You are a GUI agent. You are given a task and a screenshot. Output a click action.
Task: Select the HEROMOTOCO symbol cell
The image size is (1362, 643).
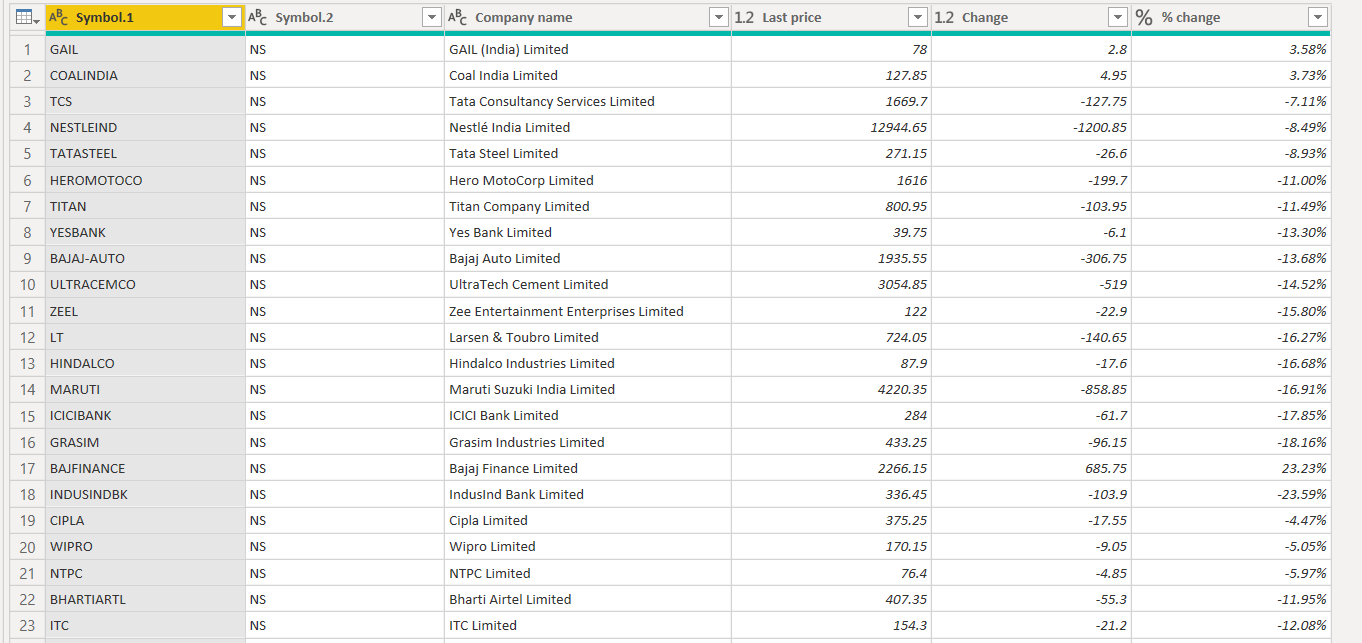(x=96, y=180)
